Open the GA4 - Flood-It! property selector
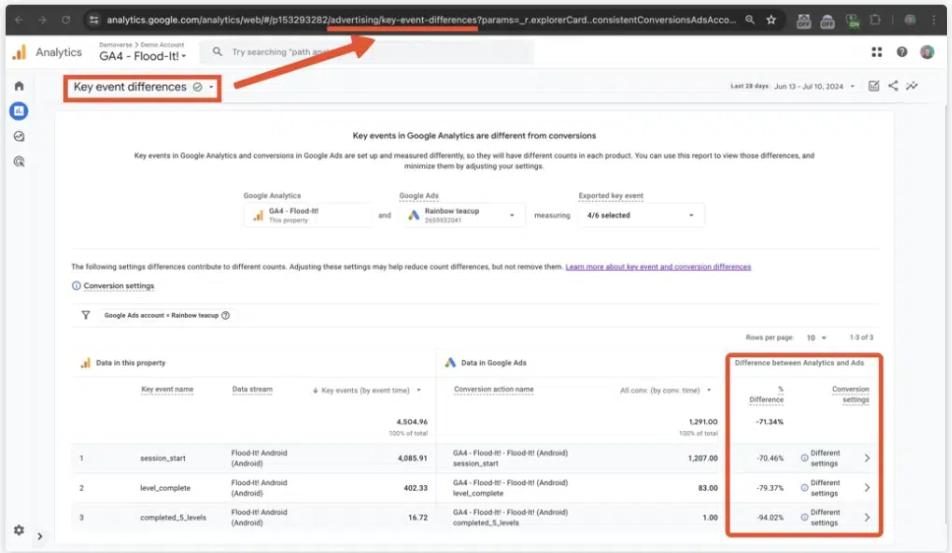Screen dimensions: 952x553 coord(143,56)
